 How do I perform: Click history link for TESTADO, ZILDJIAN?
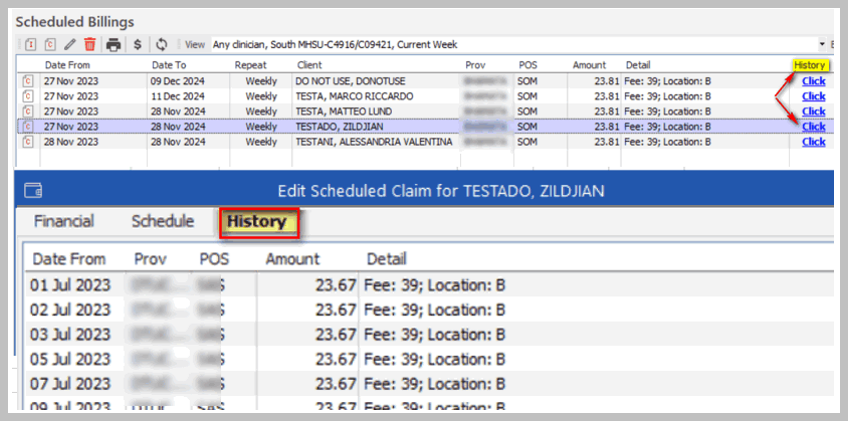coord(813,127)
